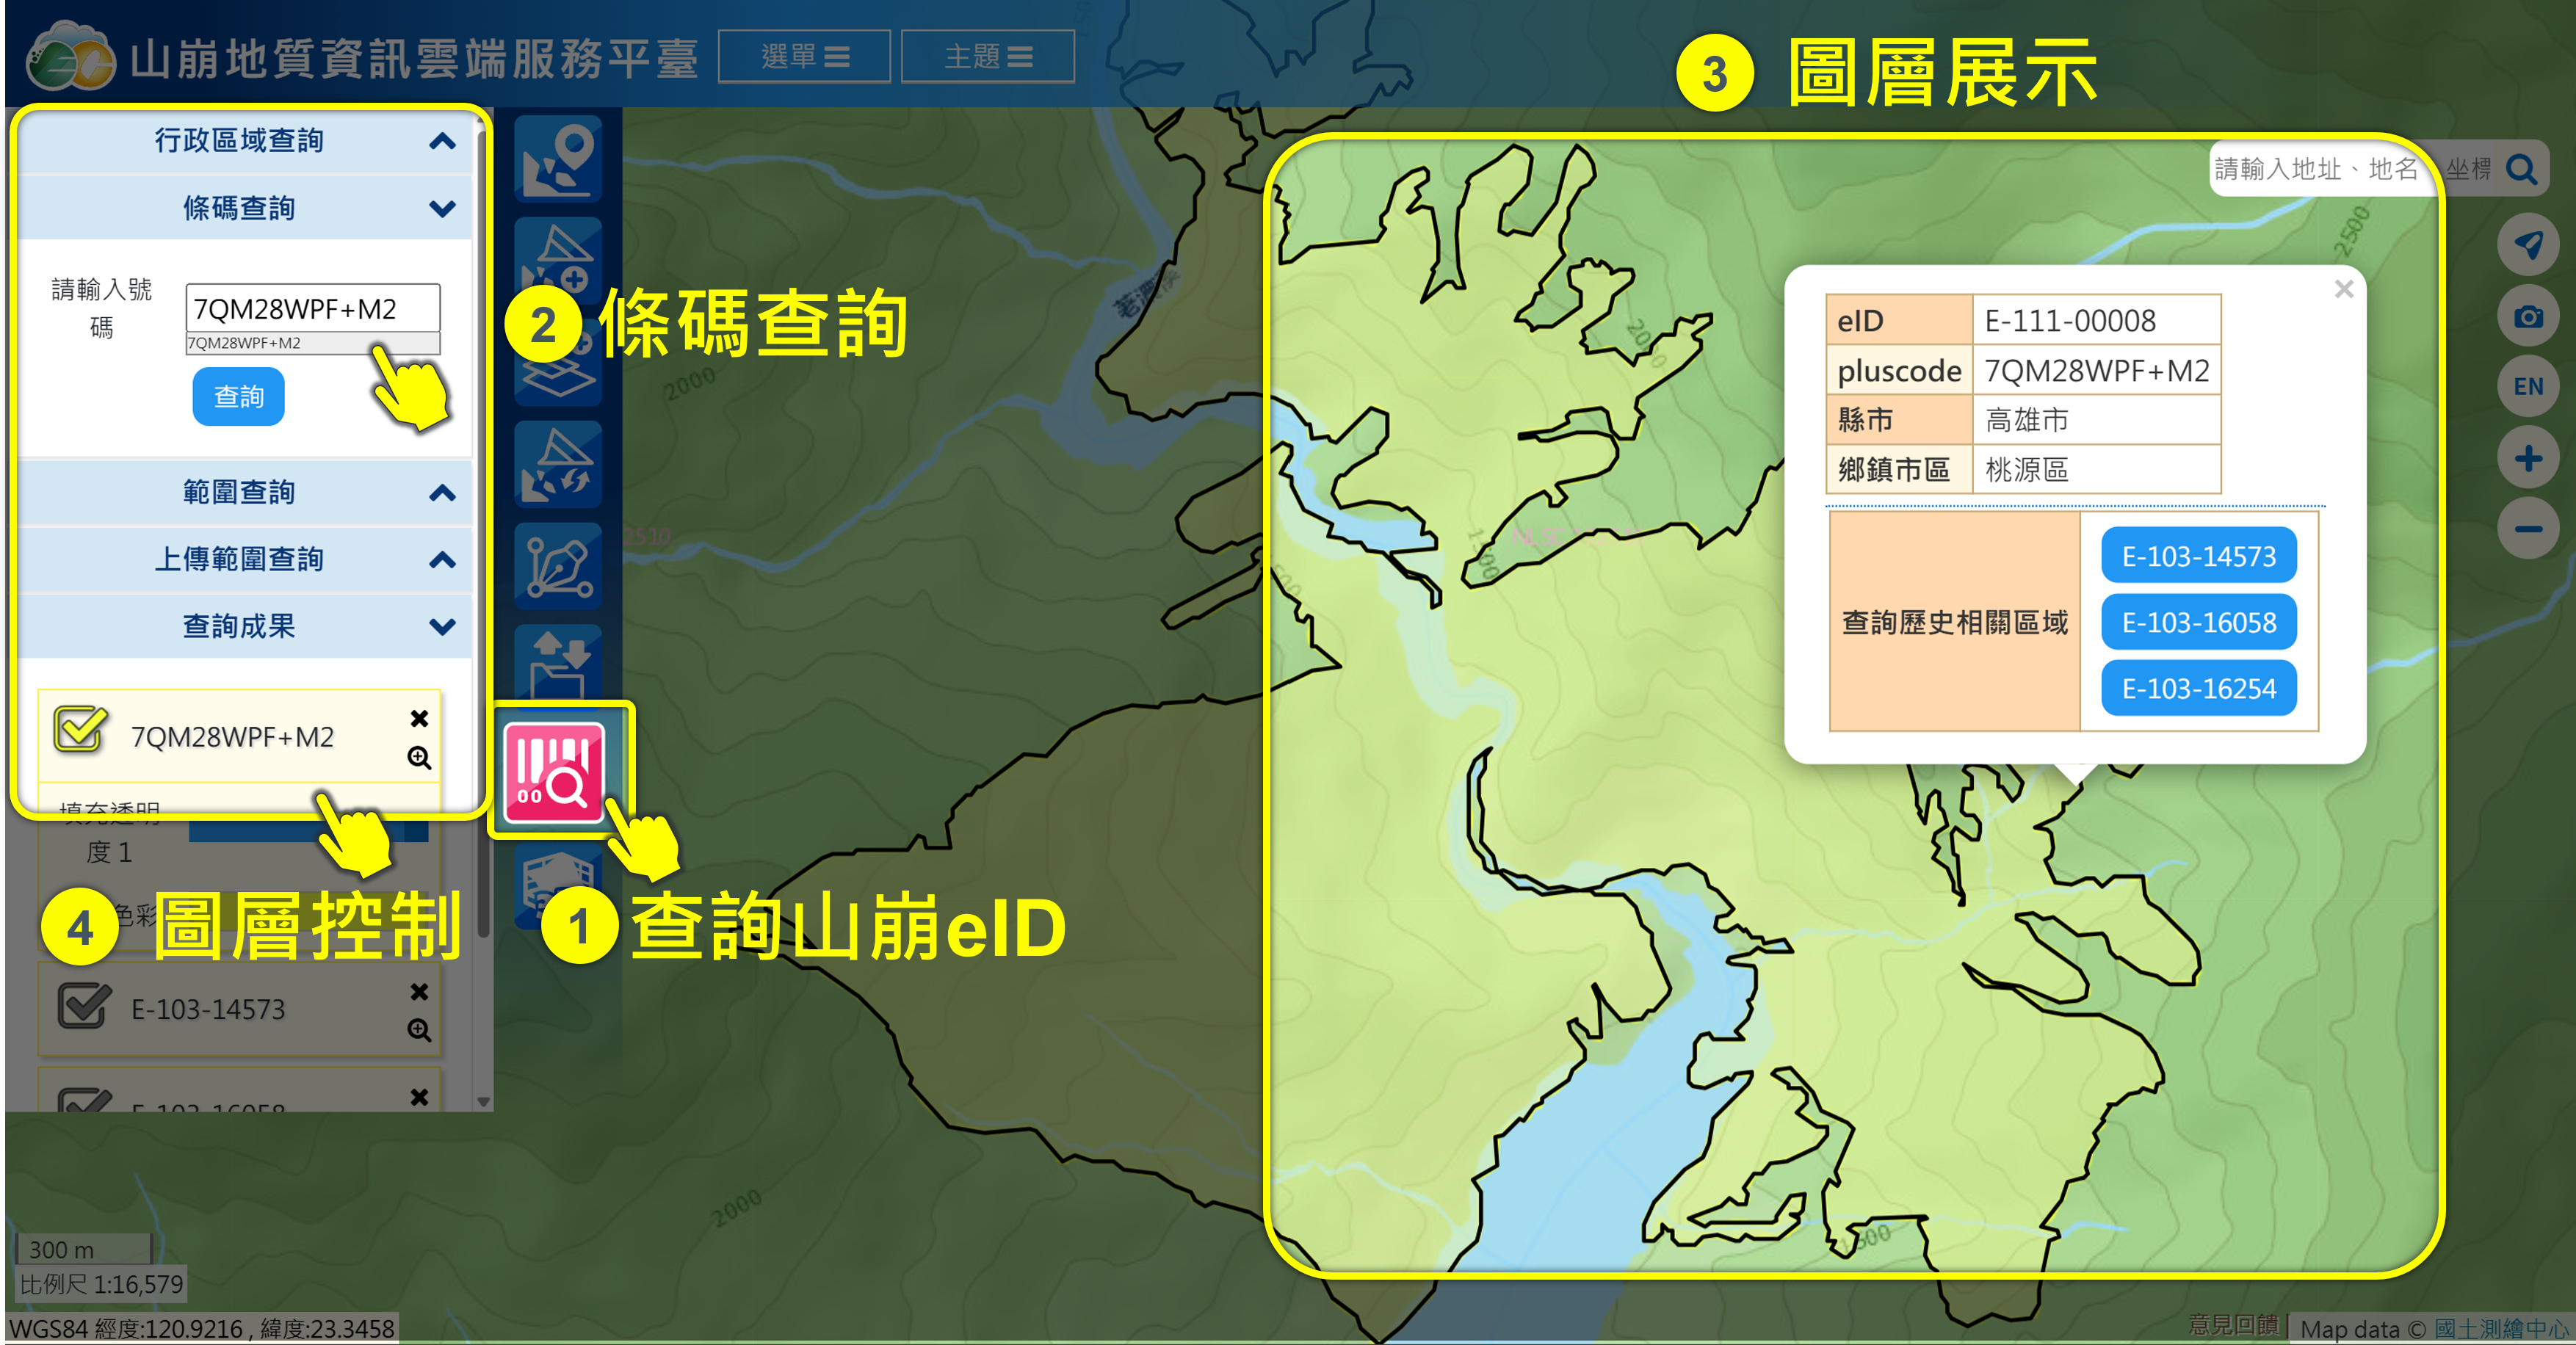Open the map location marker tool

click(x=559, y=160)
